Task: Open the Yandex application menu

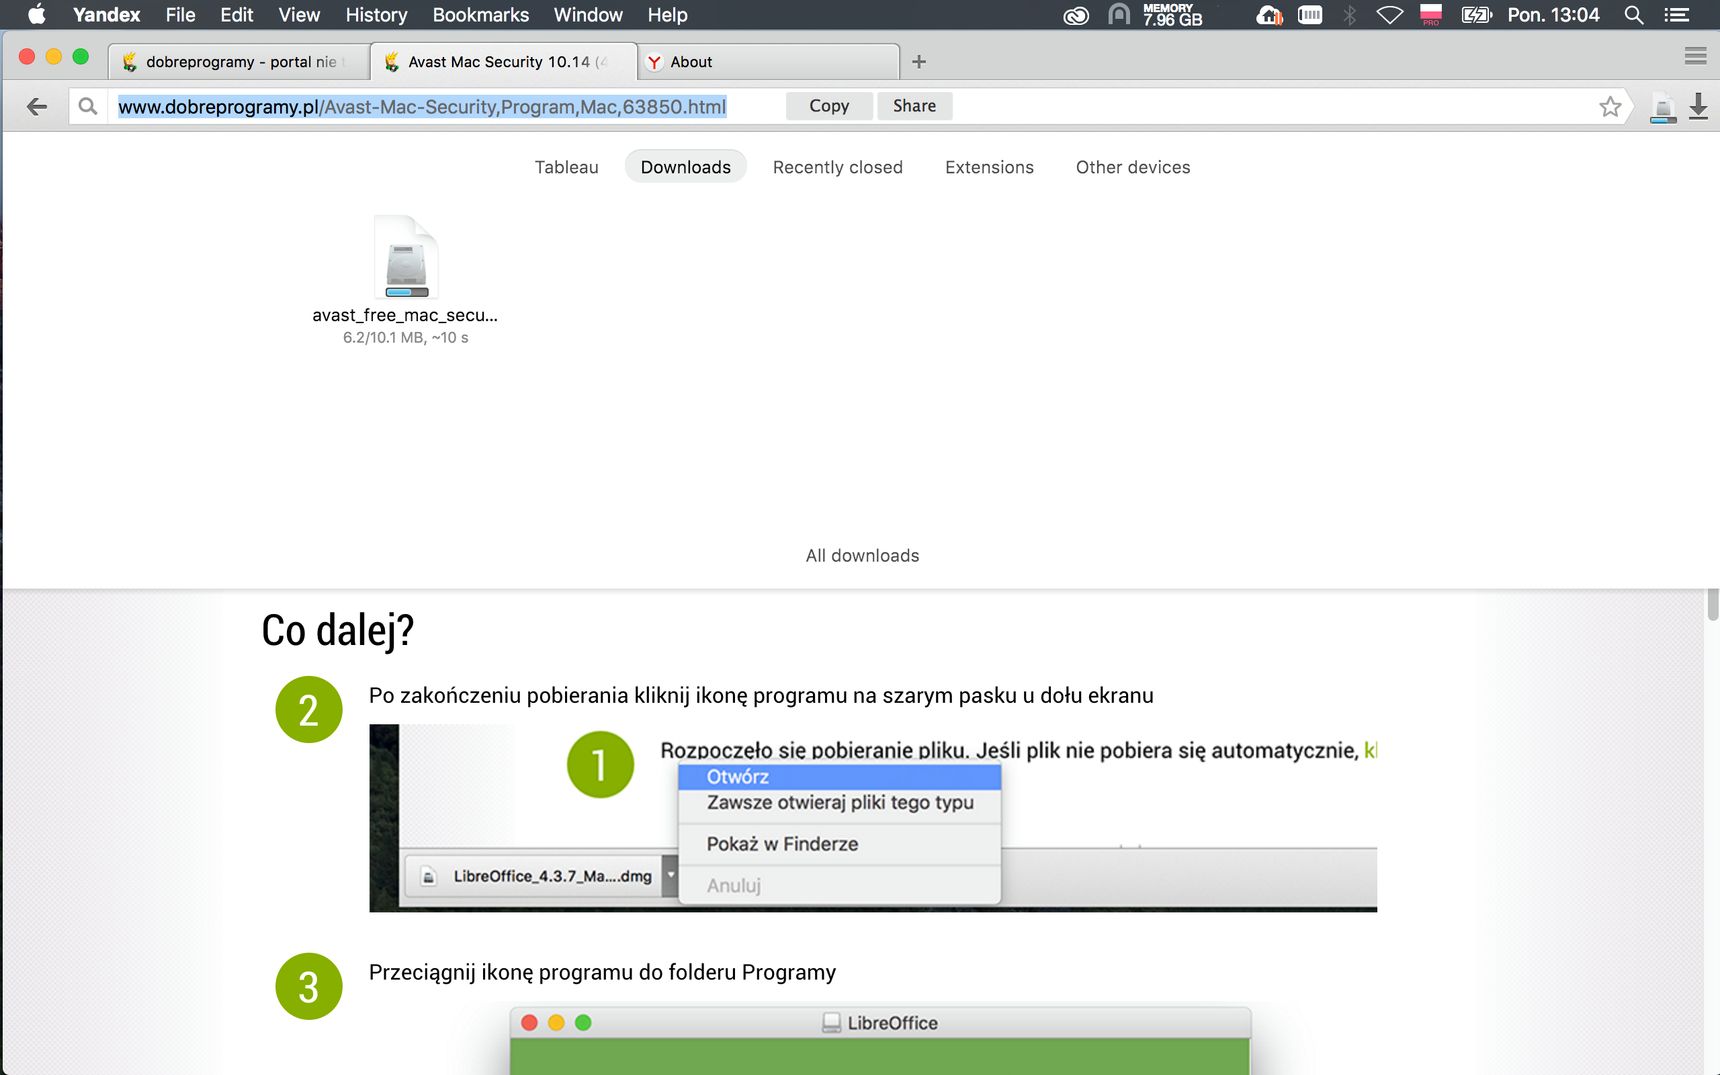Action: click(106, 15)
